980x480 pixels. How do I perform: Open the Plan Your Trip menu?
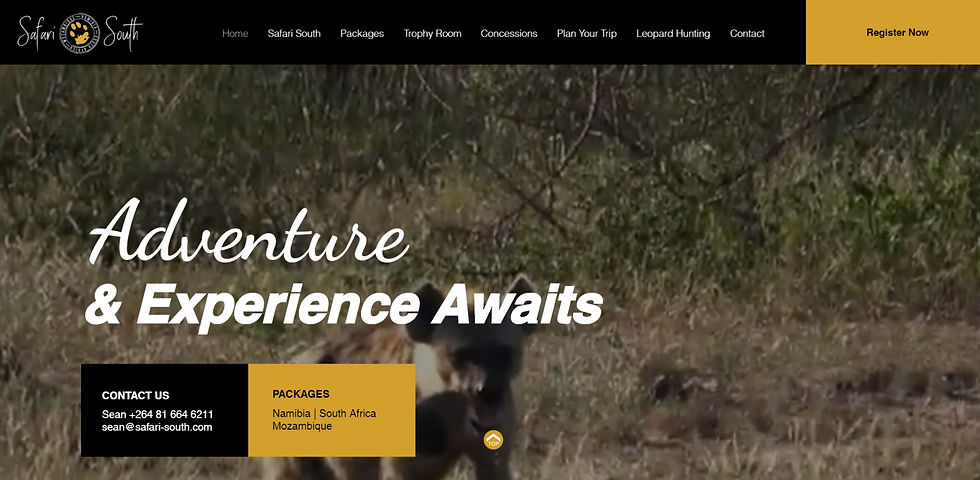coord(586,33)
